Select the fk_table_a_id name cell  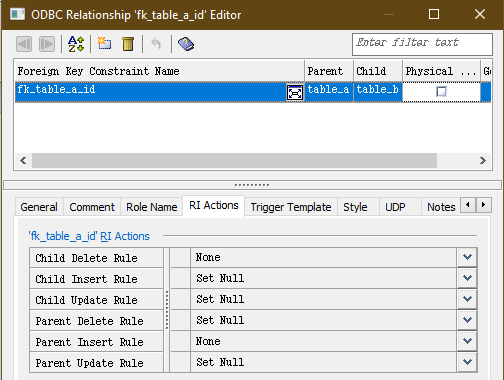[x=151, y=92]
